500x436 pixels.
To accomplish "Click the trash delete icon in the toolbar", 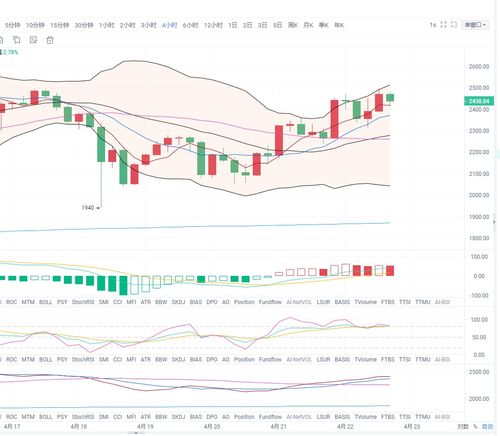I will (x=50, y=40).
